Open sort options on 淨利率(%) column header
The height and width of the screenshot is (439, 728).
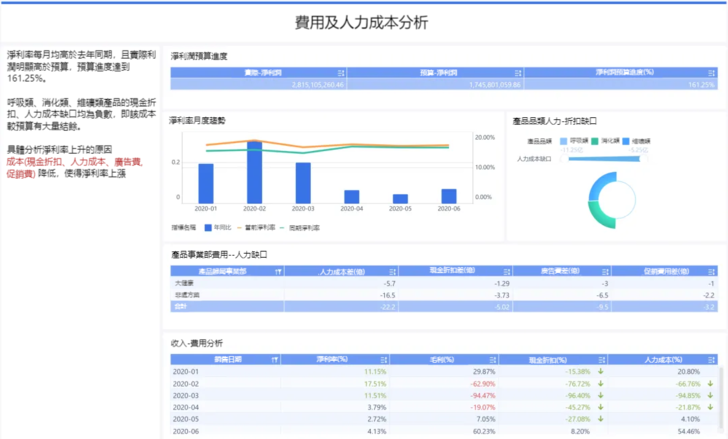point(382,358)
